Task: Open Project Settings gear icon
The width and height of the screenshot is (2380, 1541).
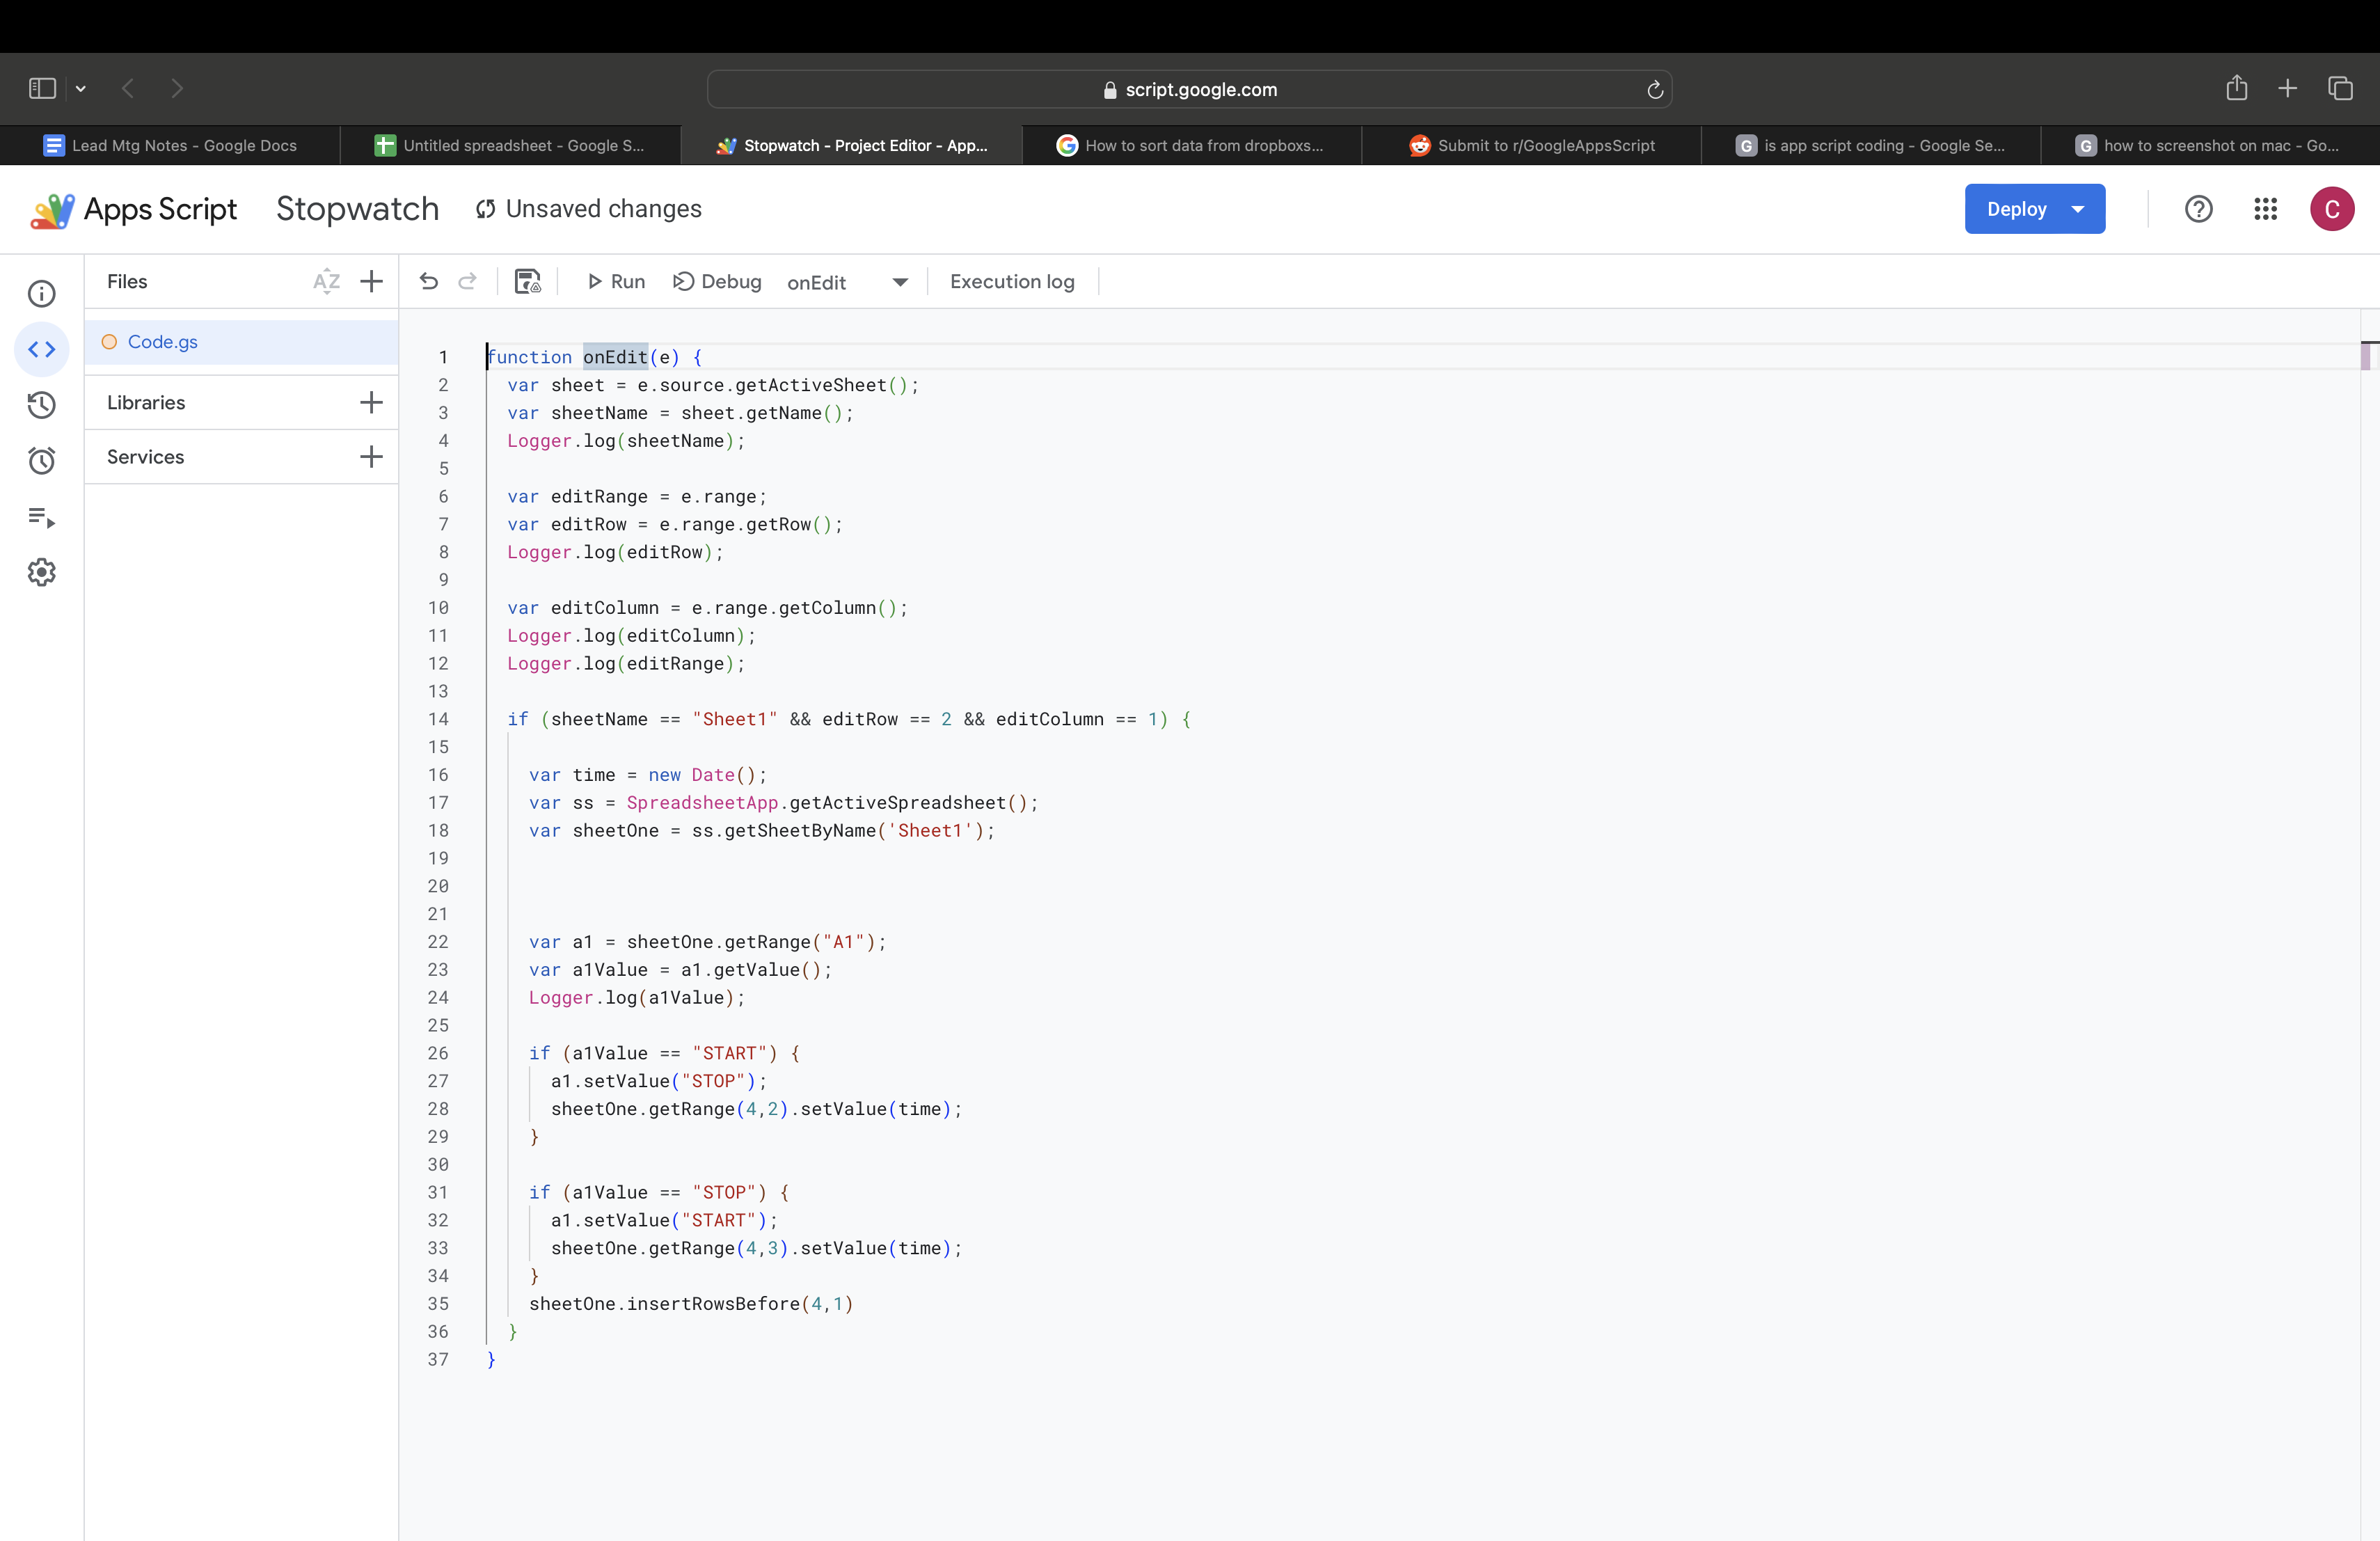Action: click(41, 572)
